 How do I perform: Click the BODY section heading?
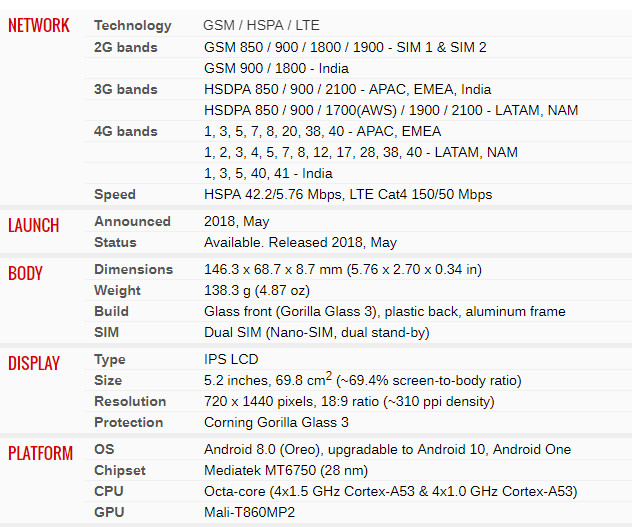26,273
